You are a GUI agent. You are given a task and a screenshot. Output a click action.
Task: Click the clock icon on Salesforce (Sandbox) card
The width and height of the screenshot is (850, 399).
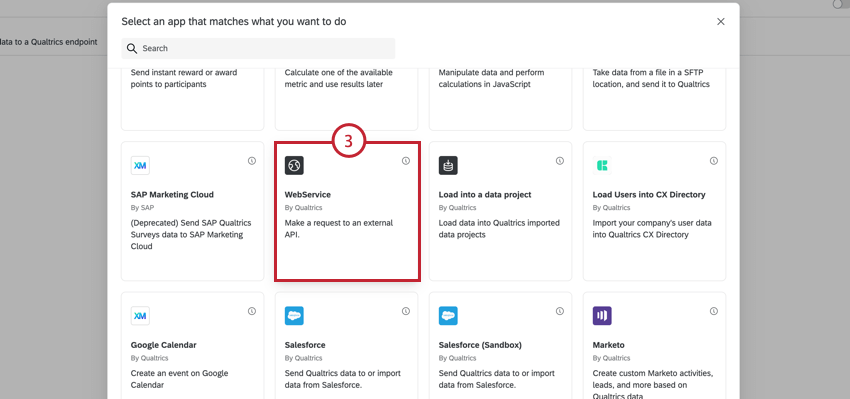(560, 311)
